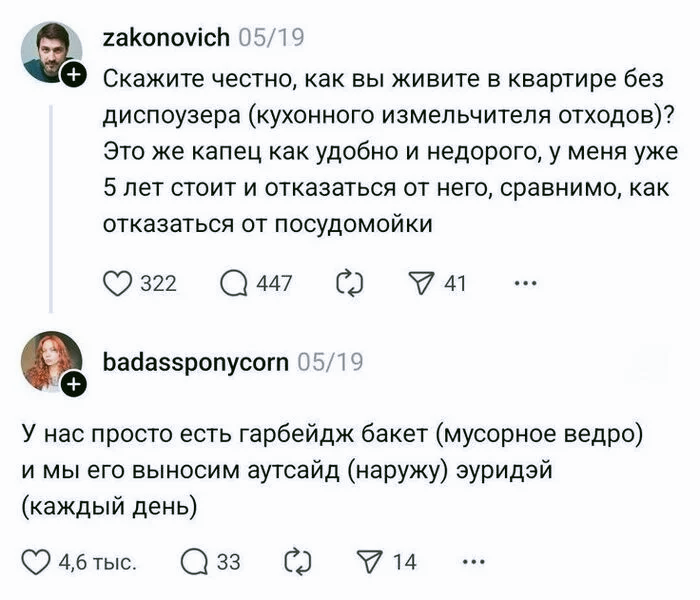The height and width of the screenshot is (600, 700).
Task: Open more options on badassponycorn's reply
Action: click(474, 562)
